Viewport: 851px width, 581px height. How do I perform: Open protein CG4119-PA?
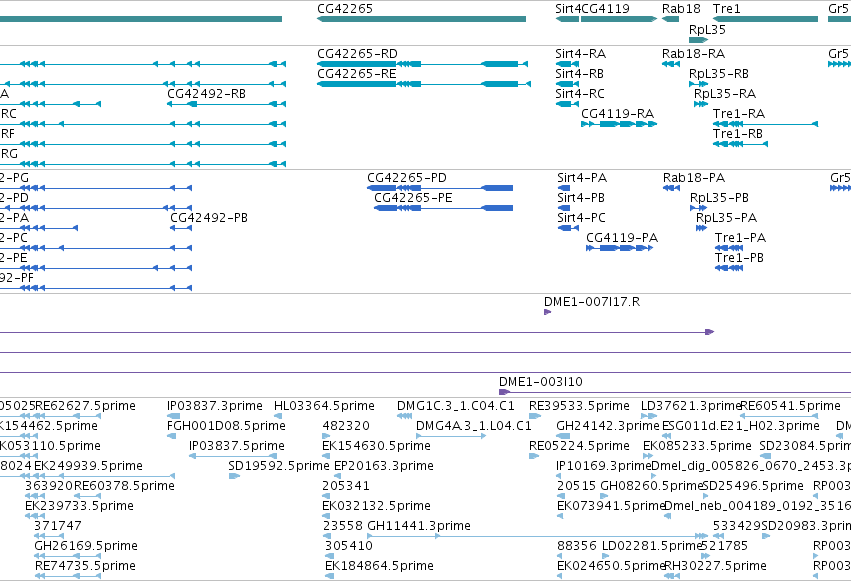pyautogui.click(x=622, y=238)
